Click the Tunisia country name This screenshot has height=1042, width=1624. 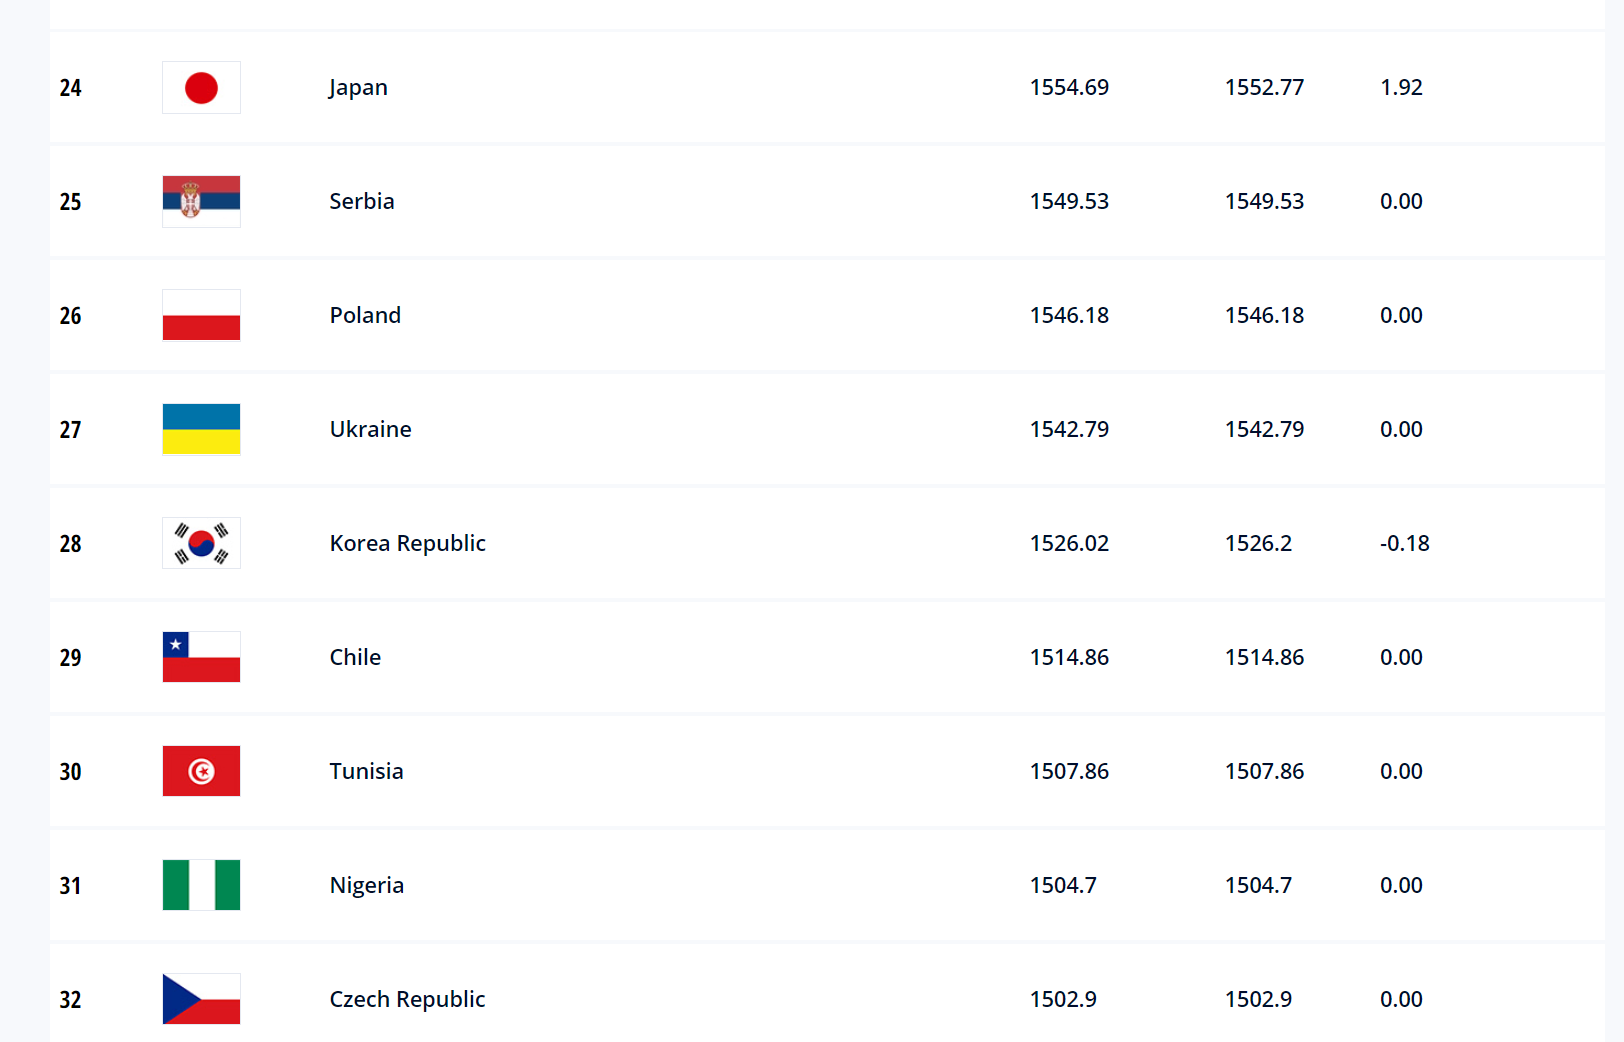[366, 771]
